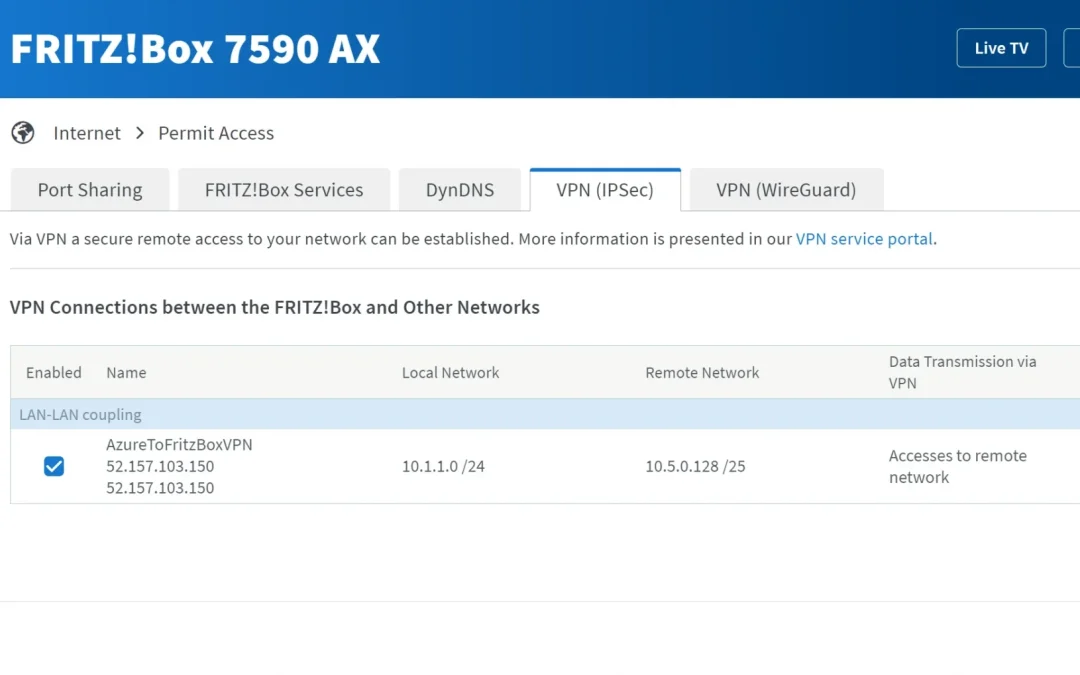Click the Internet breadcrumb link
The width and height of the screenshot is (1080, 675).
tap(87, 133)
